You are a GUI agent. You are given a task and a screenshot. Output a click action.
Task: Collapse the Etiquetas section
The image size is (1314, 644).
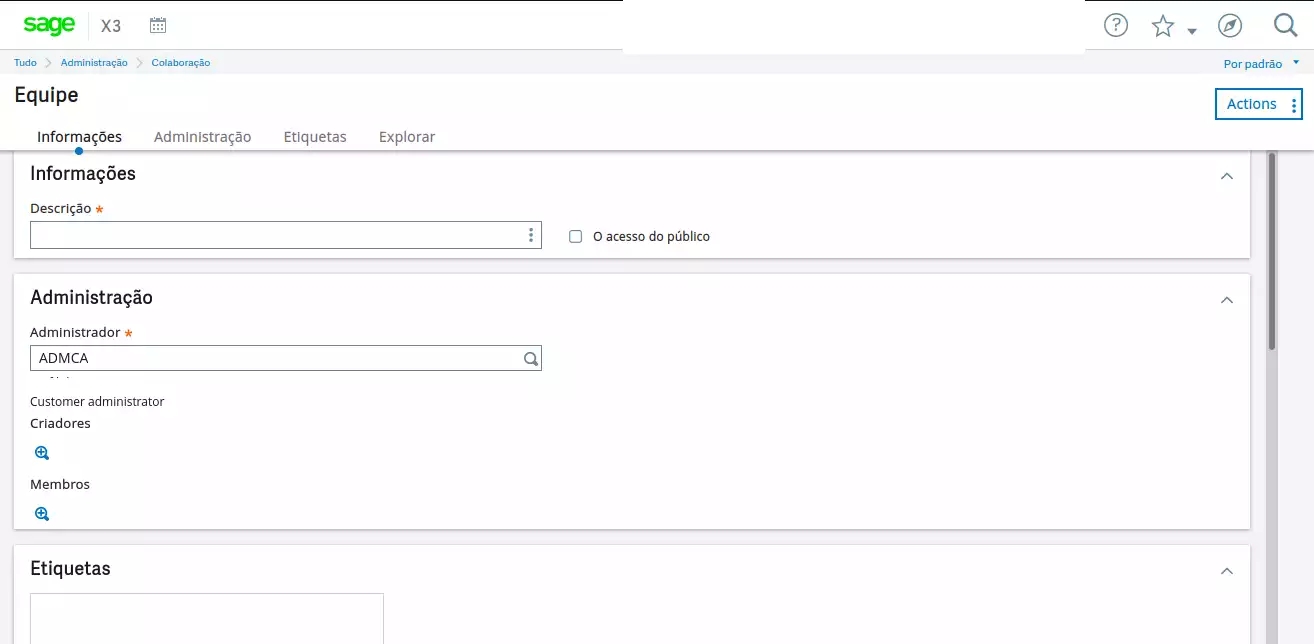1227,571
